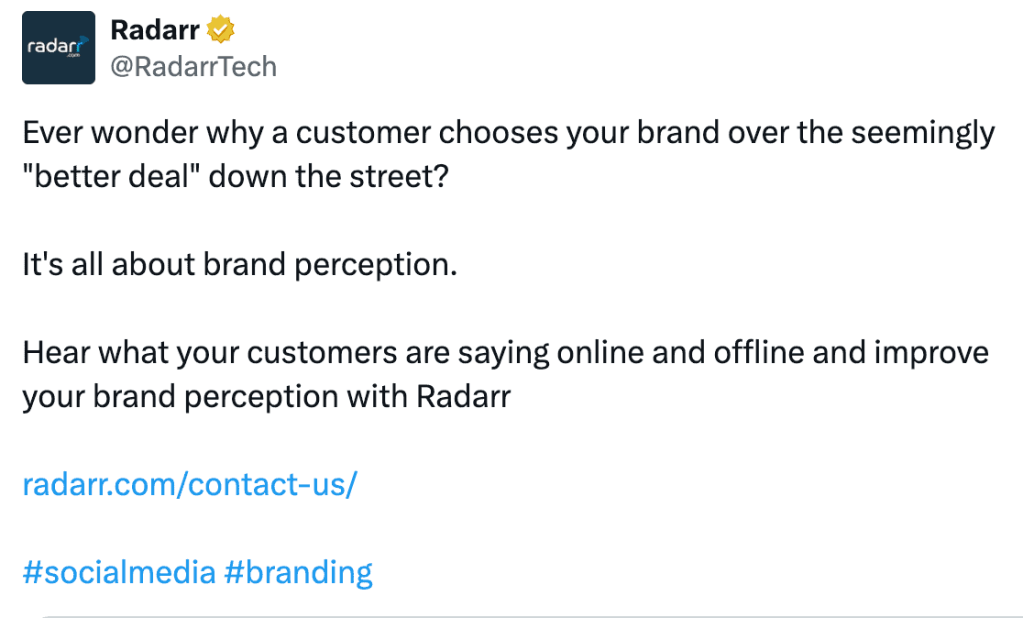Open the Radarr display name
1023x618 pixels.
tap(155, 31)
